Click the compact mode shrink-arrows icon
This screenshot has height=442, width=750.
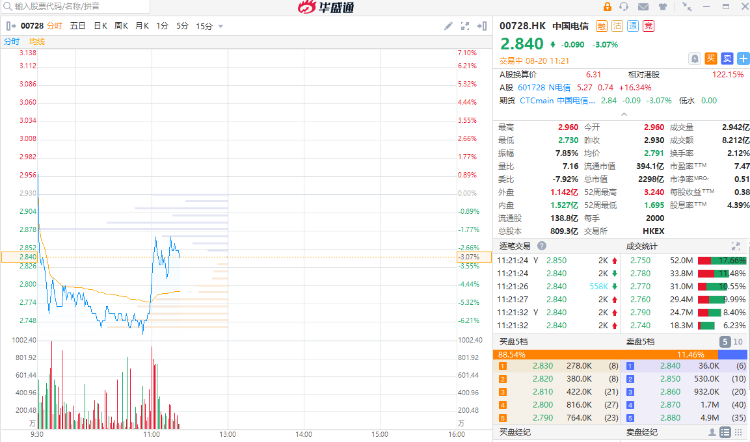(687, 7)
